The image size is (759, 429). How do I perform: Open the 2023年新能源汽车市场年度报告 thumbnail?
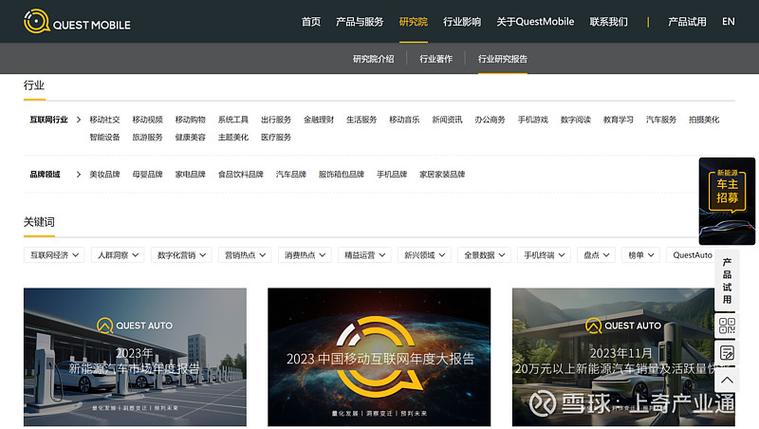coord(135,357)
